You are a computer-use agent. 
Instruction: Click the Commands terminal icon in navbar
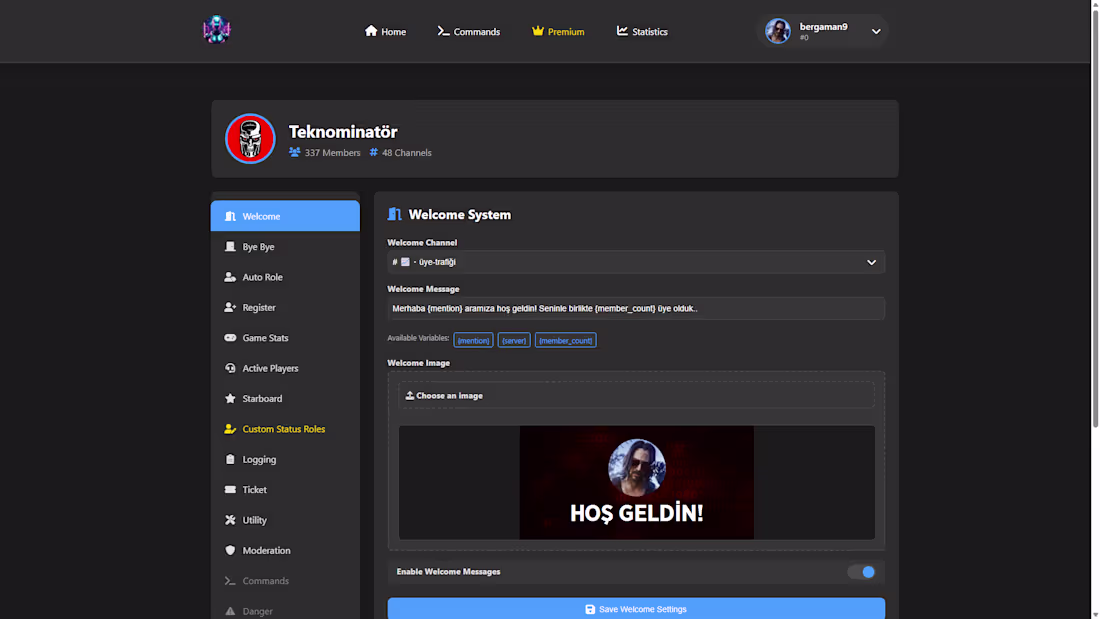(x=443, y=31)
